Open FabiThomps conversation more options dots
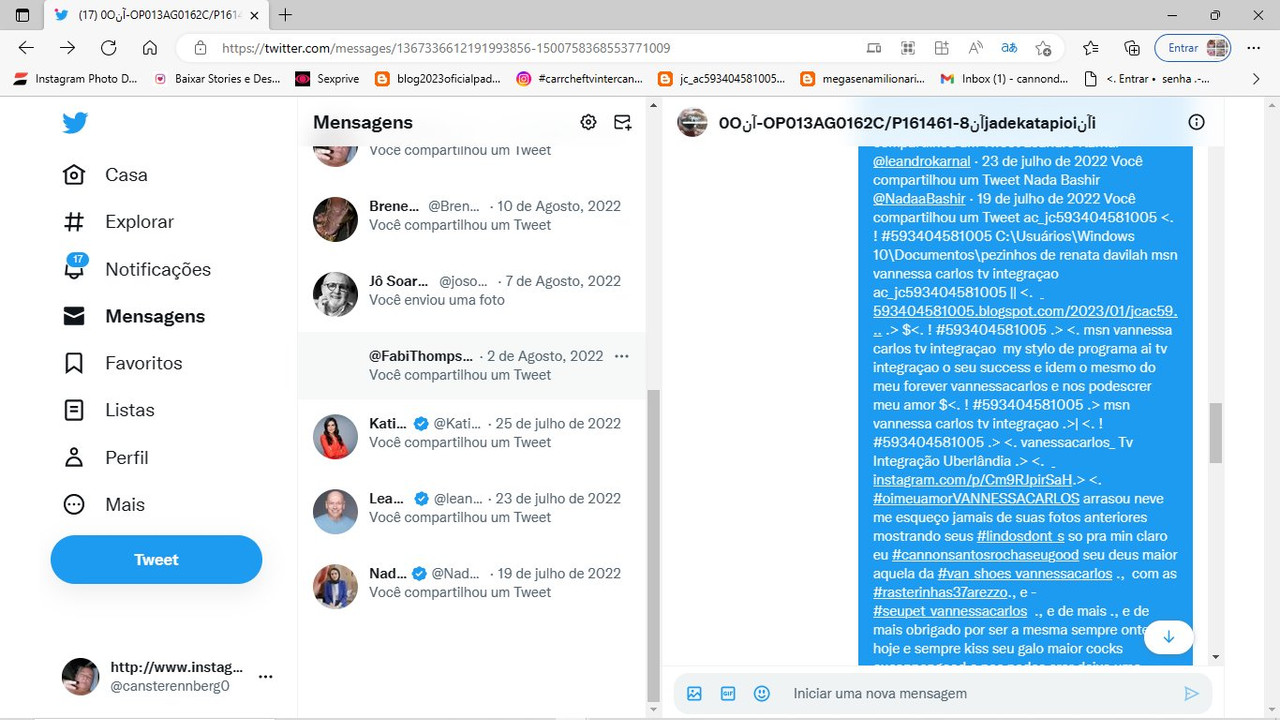Viewport: 1280px width, 720px height. coord(622,356)
